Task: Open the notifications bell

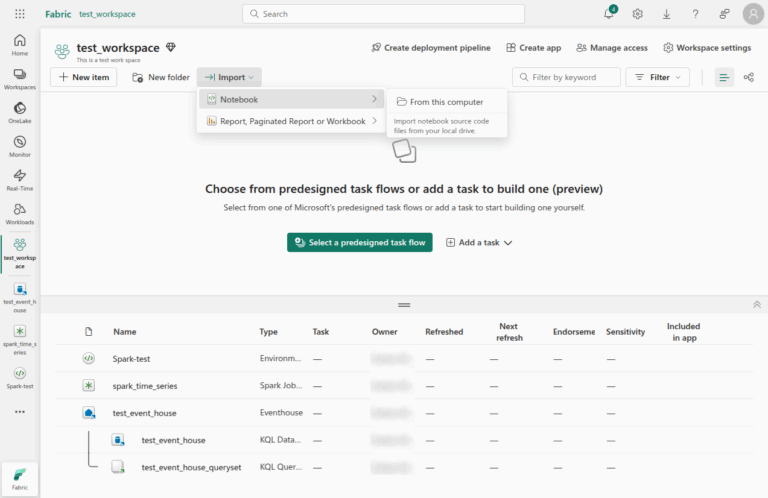Action: (x=610, y=14)
